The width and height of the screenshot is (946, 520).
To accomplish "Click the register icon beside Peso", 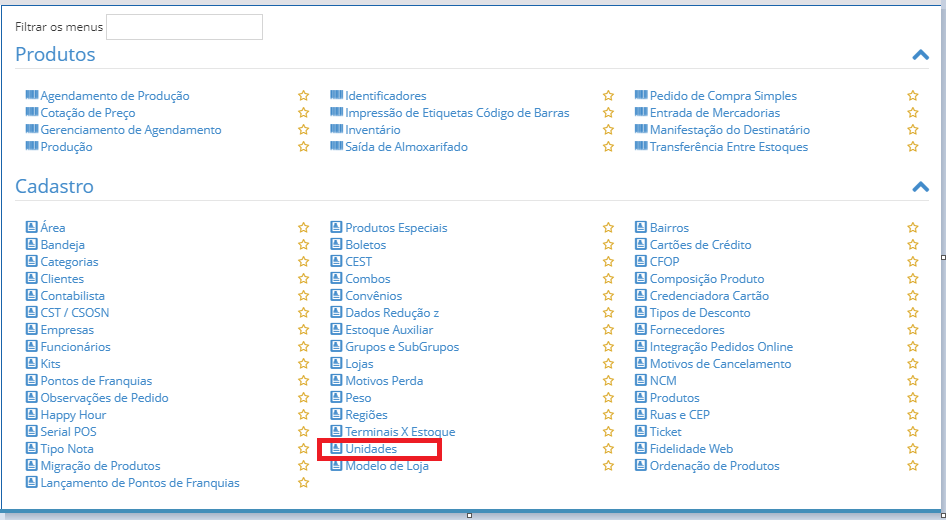I will [337, 397].
